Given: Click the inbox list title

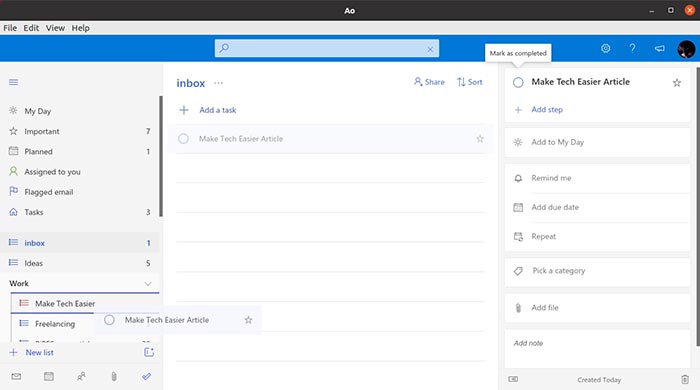Looking at the screenshot, I should pos(191,83).
